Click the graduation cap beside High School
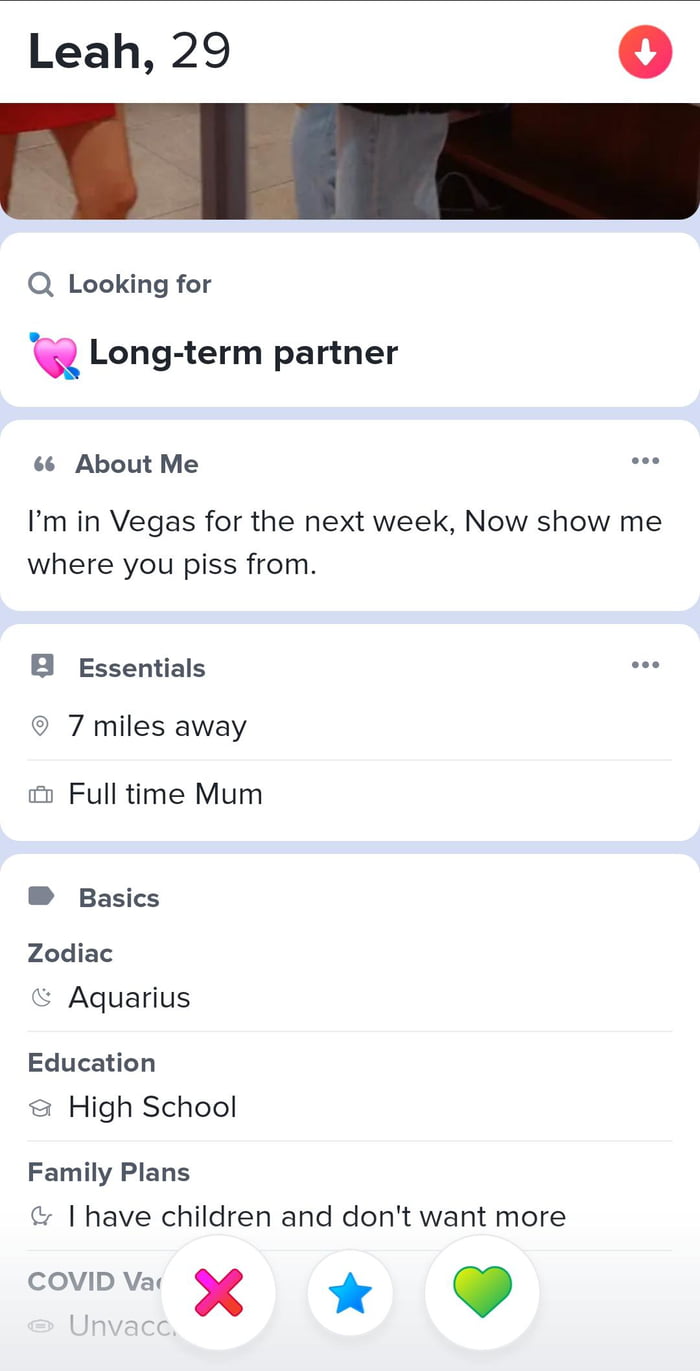 tap(40, 1107)
